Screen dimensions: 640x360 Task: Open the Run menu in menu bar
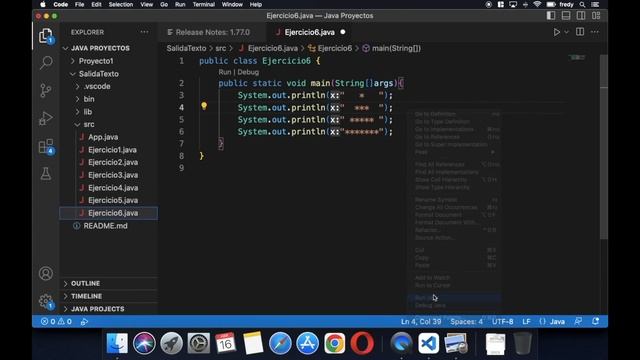point(180,4)
